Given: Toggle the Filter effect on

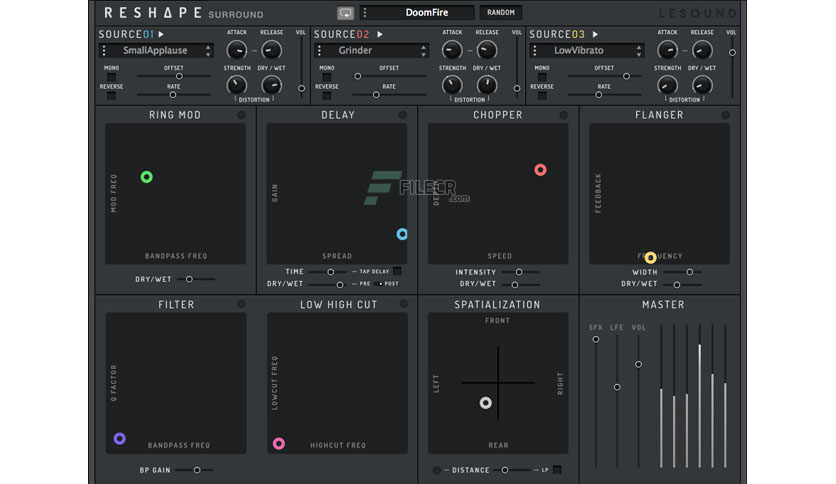Looking at the screenshot, I should [x=242, y=304].
